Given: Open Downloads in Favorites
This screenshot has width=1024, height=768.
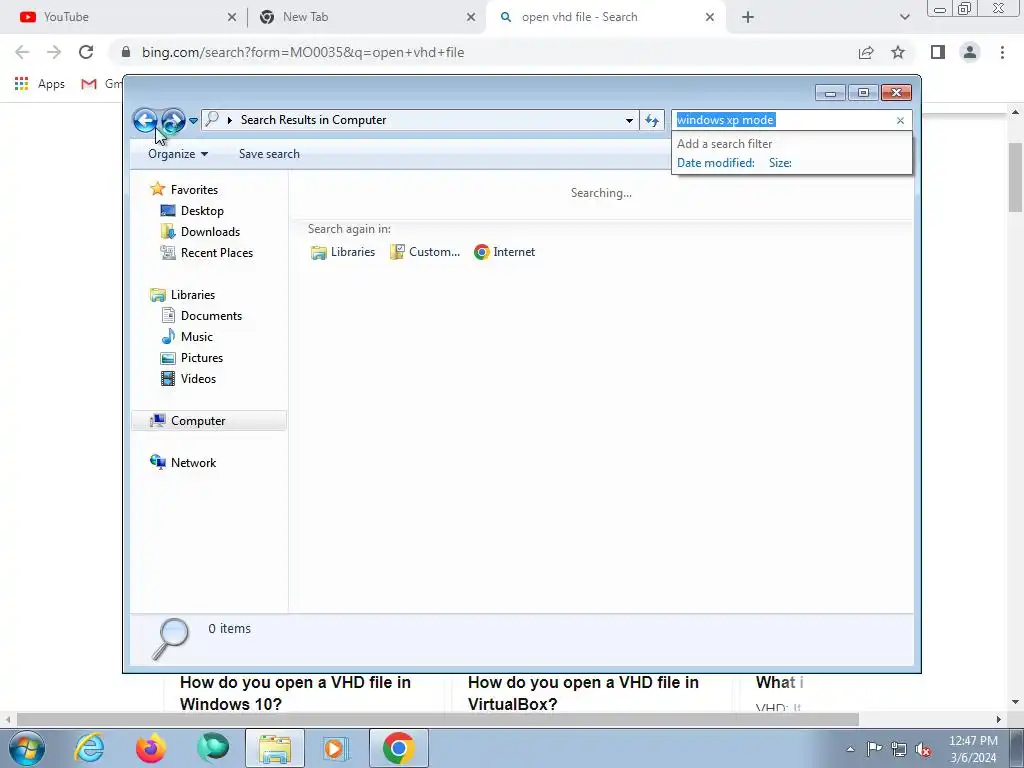Looking at the screenshot, I should 210,232.
